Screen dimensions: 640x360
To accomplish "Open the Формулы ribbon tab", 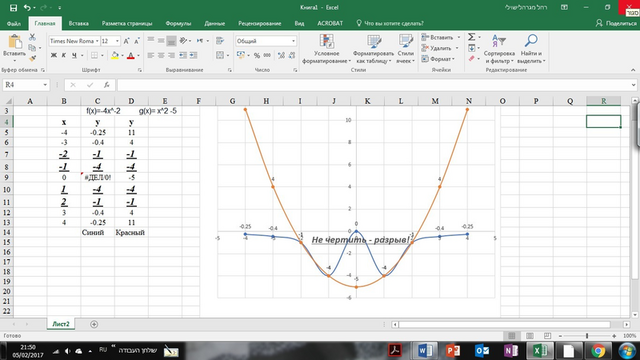I will [x=178, y=23].
